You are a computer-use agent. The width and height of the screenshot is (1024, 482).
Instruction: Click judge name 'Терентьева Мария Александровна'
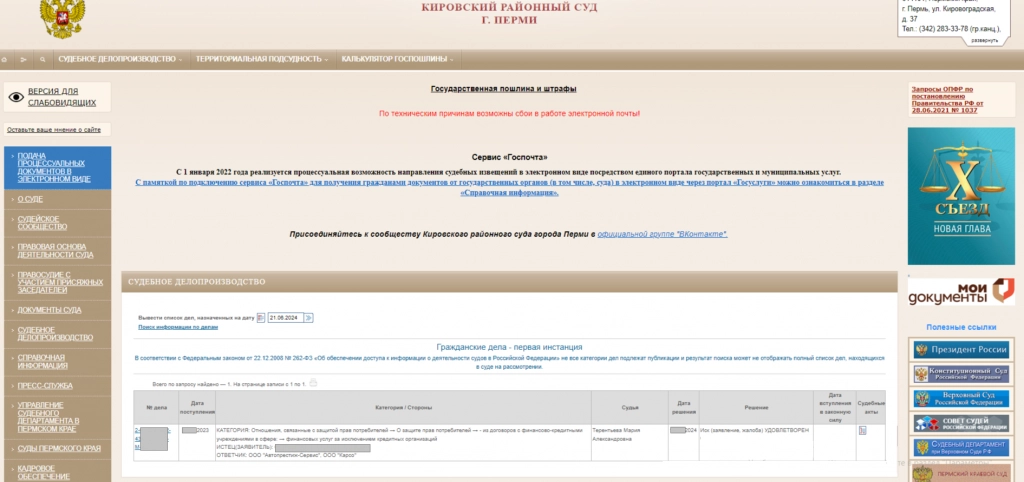click(616, 434)
